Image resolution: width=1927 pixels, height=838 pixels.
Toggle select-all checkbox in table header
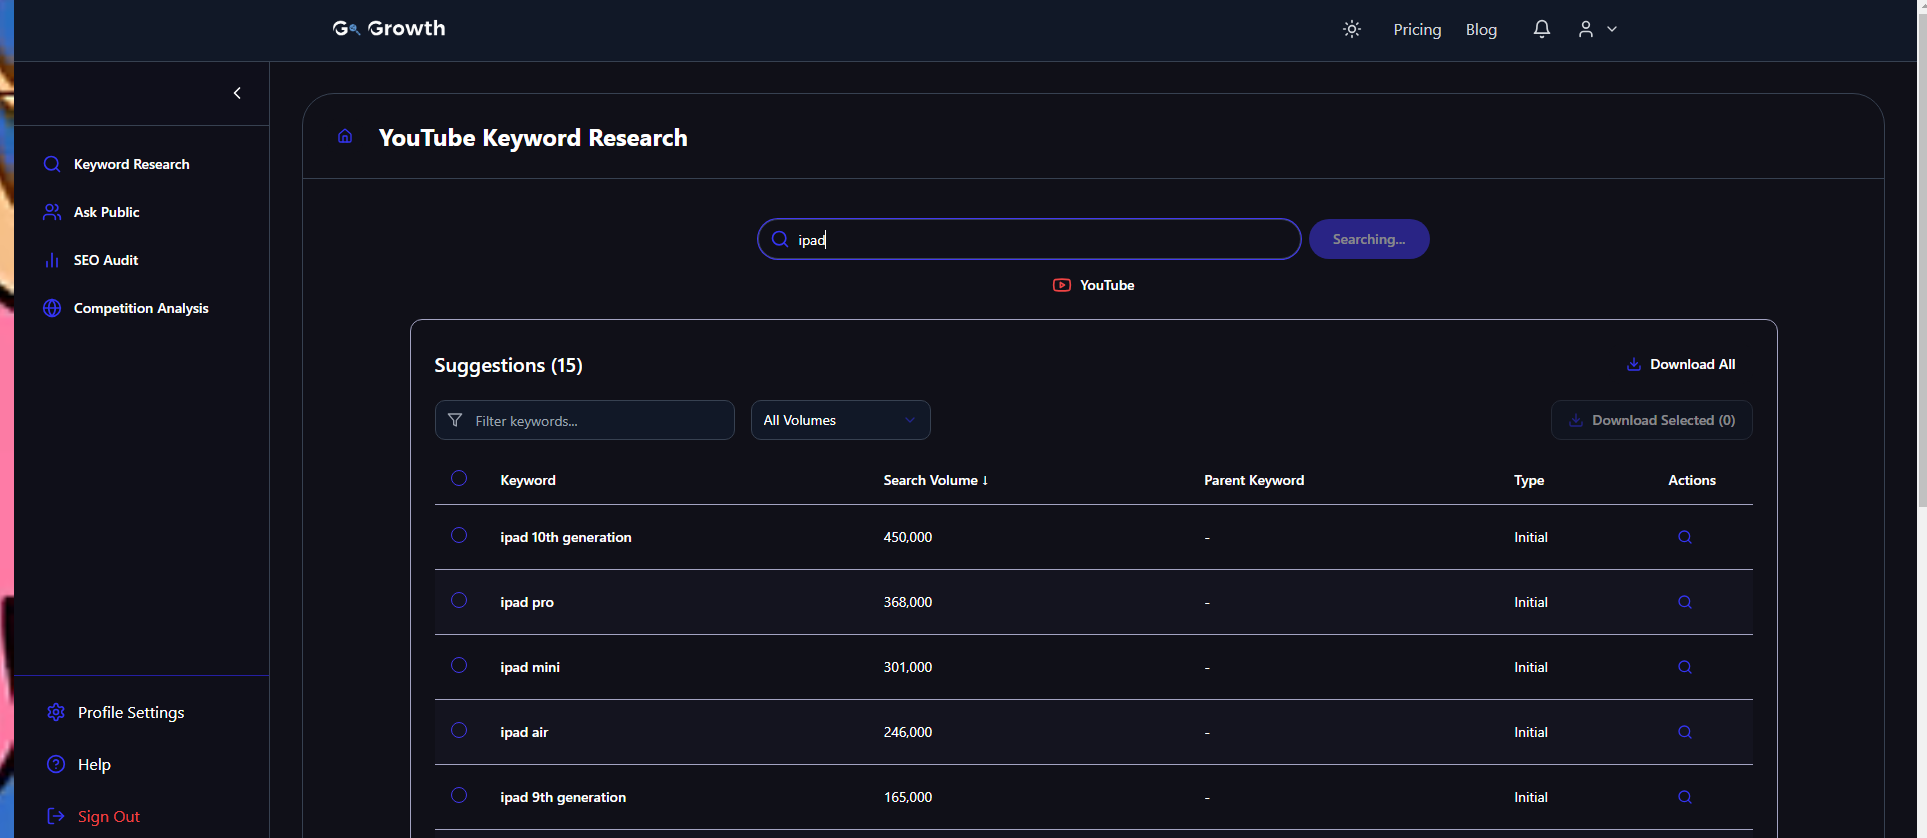459,478
